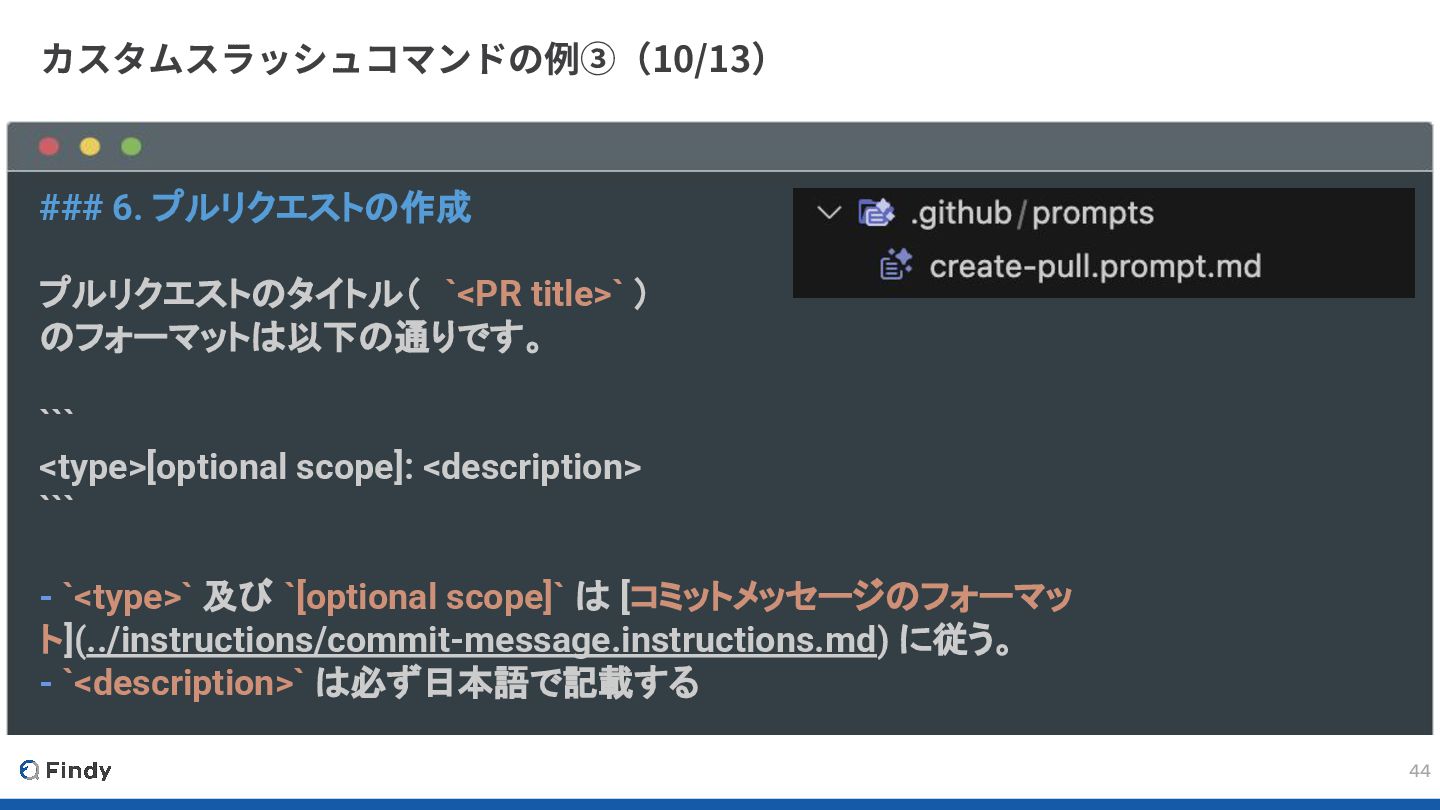This screenshot has height=810, width=1440.
Task: Click the Findy logo
Action: pyautogui.click(x=65, y=770)
